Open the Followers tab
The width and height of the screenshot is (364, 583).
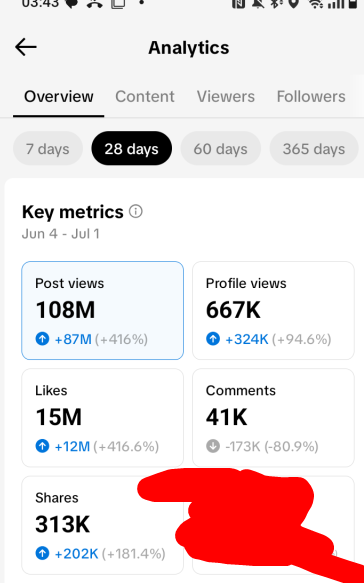[311, 97]
